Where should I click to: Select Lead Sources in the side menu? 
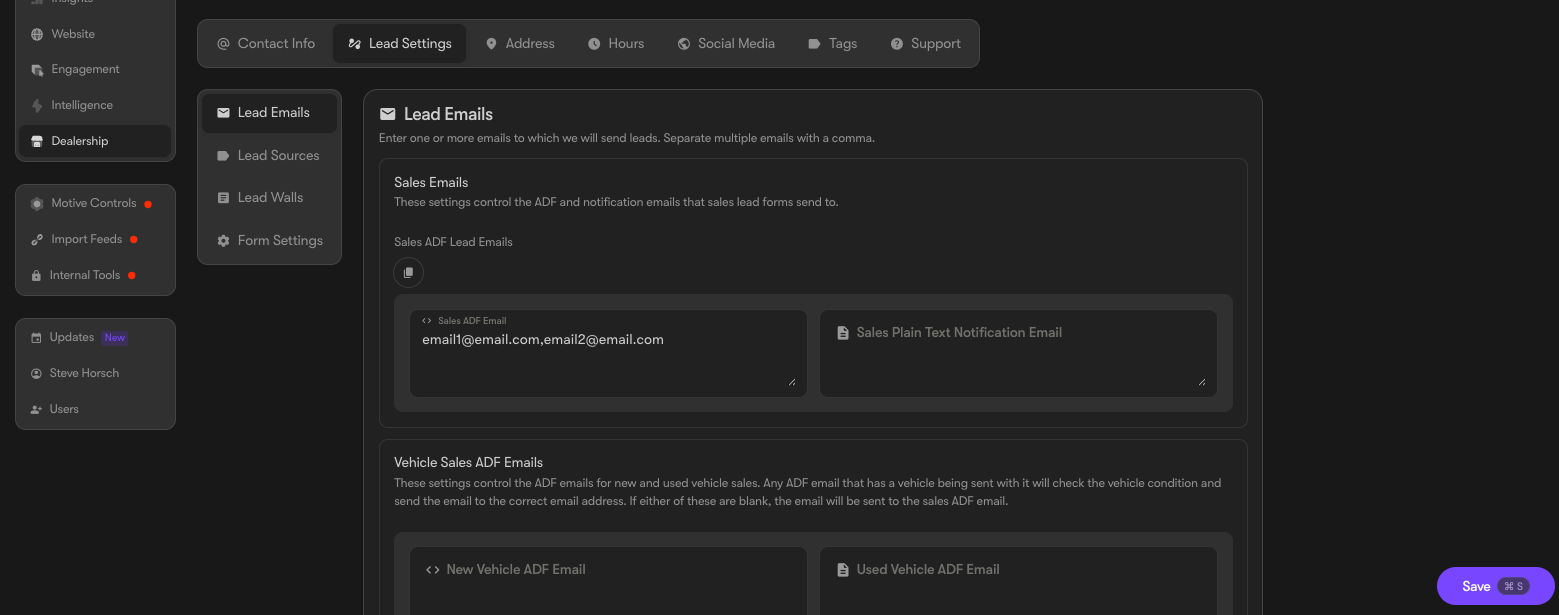[270, 155]
